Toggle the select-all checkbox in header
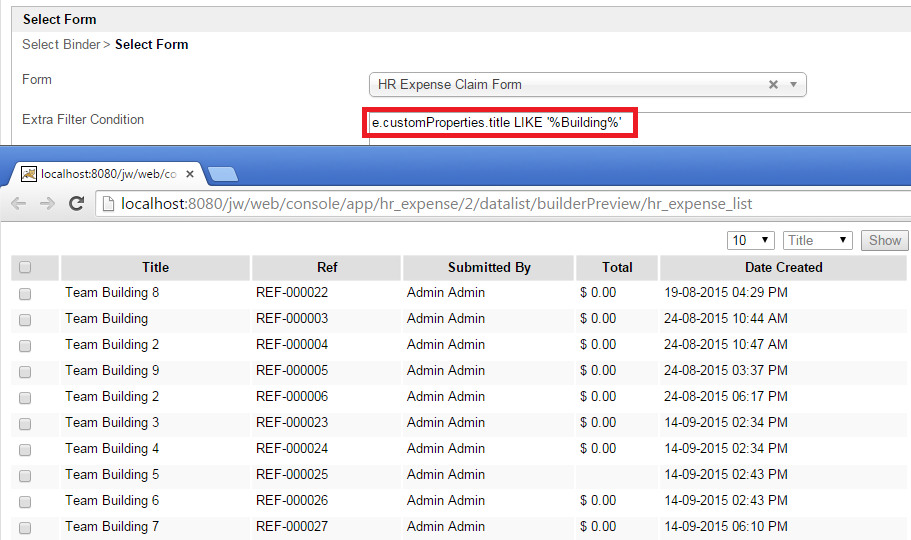The width and height of the screenshot is (911, 540). tap(25, 267)
